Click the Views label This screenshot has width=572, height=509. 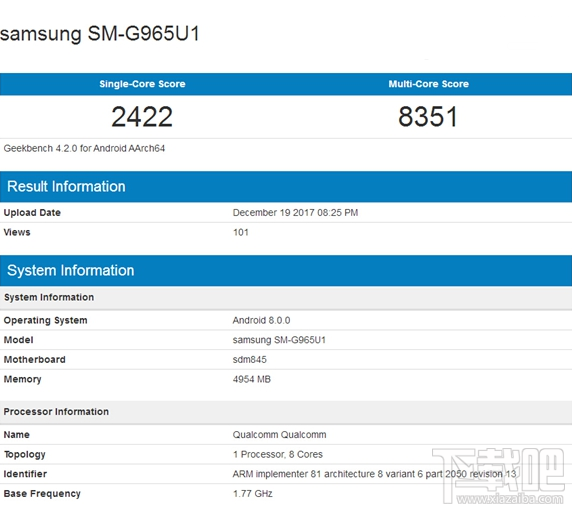tap(17, 232)
